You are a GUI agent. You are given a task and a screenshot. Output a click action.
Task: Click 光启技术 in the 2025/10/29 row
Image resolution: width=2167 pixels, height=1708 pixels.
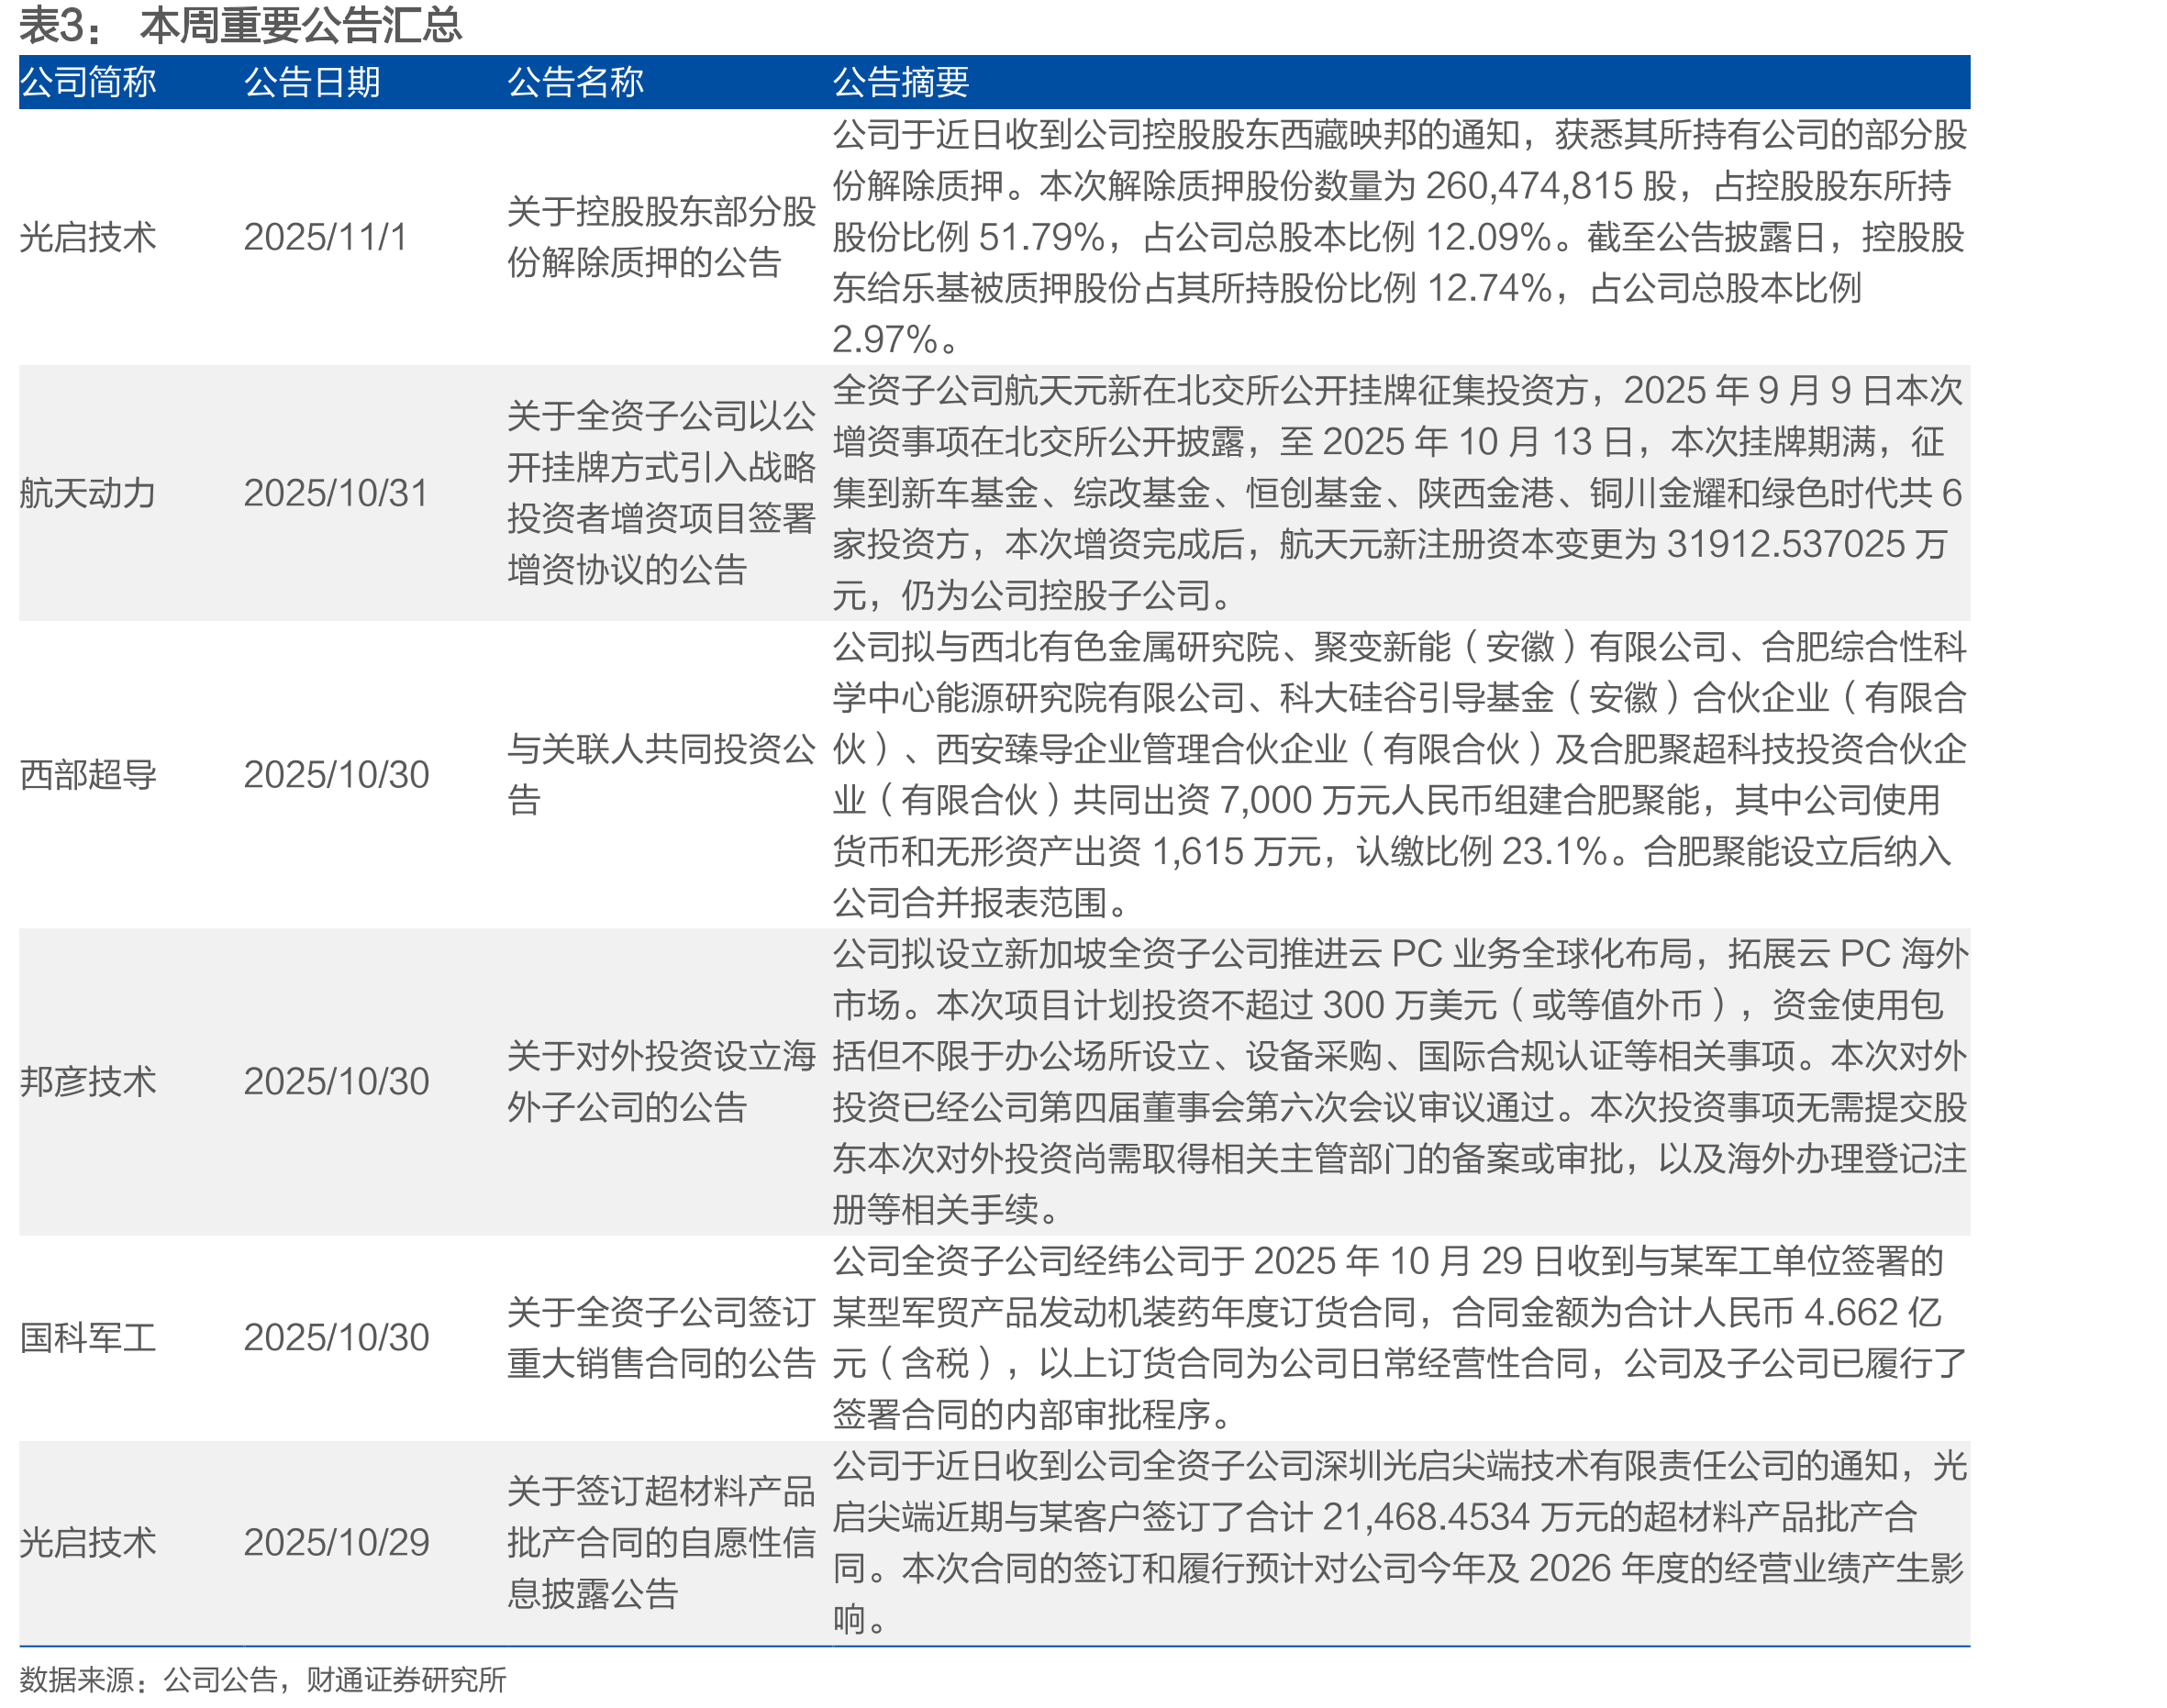coord(88,1543)
